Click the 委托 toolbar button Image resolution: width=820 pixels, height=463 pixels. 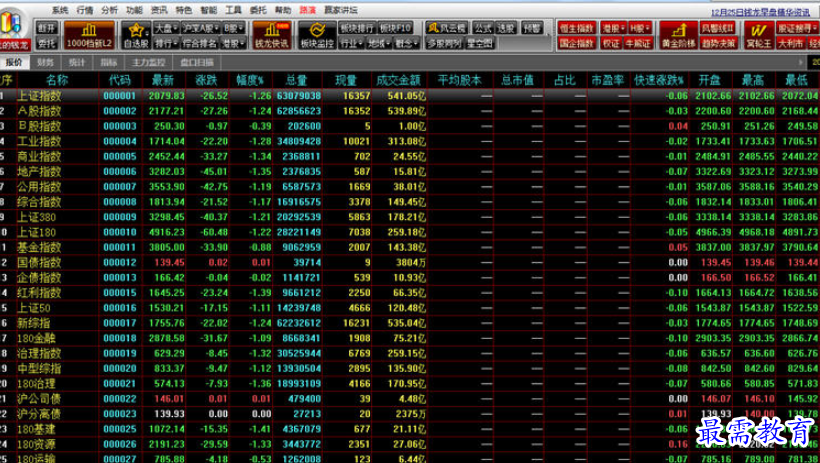pyautogui.click(x=47, y=43)
